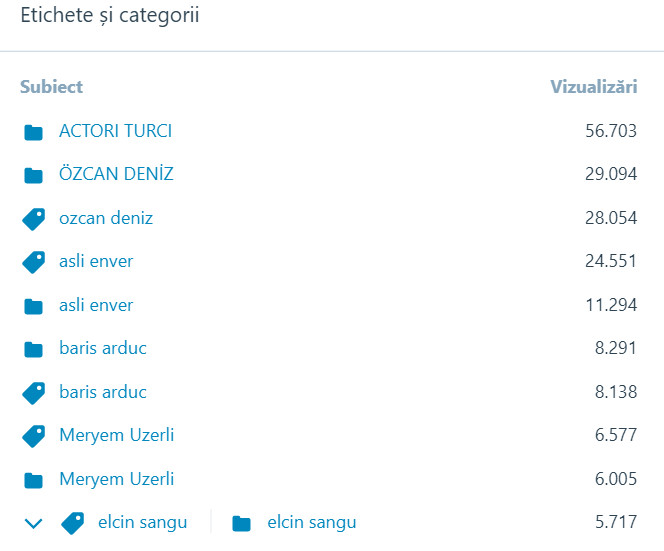Open the ÖZCAN DENİZ category link

coord(116,174)
